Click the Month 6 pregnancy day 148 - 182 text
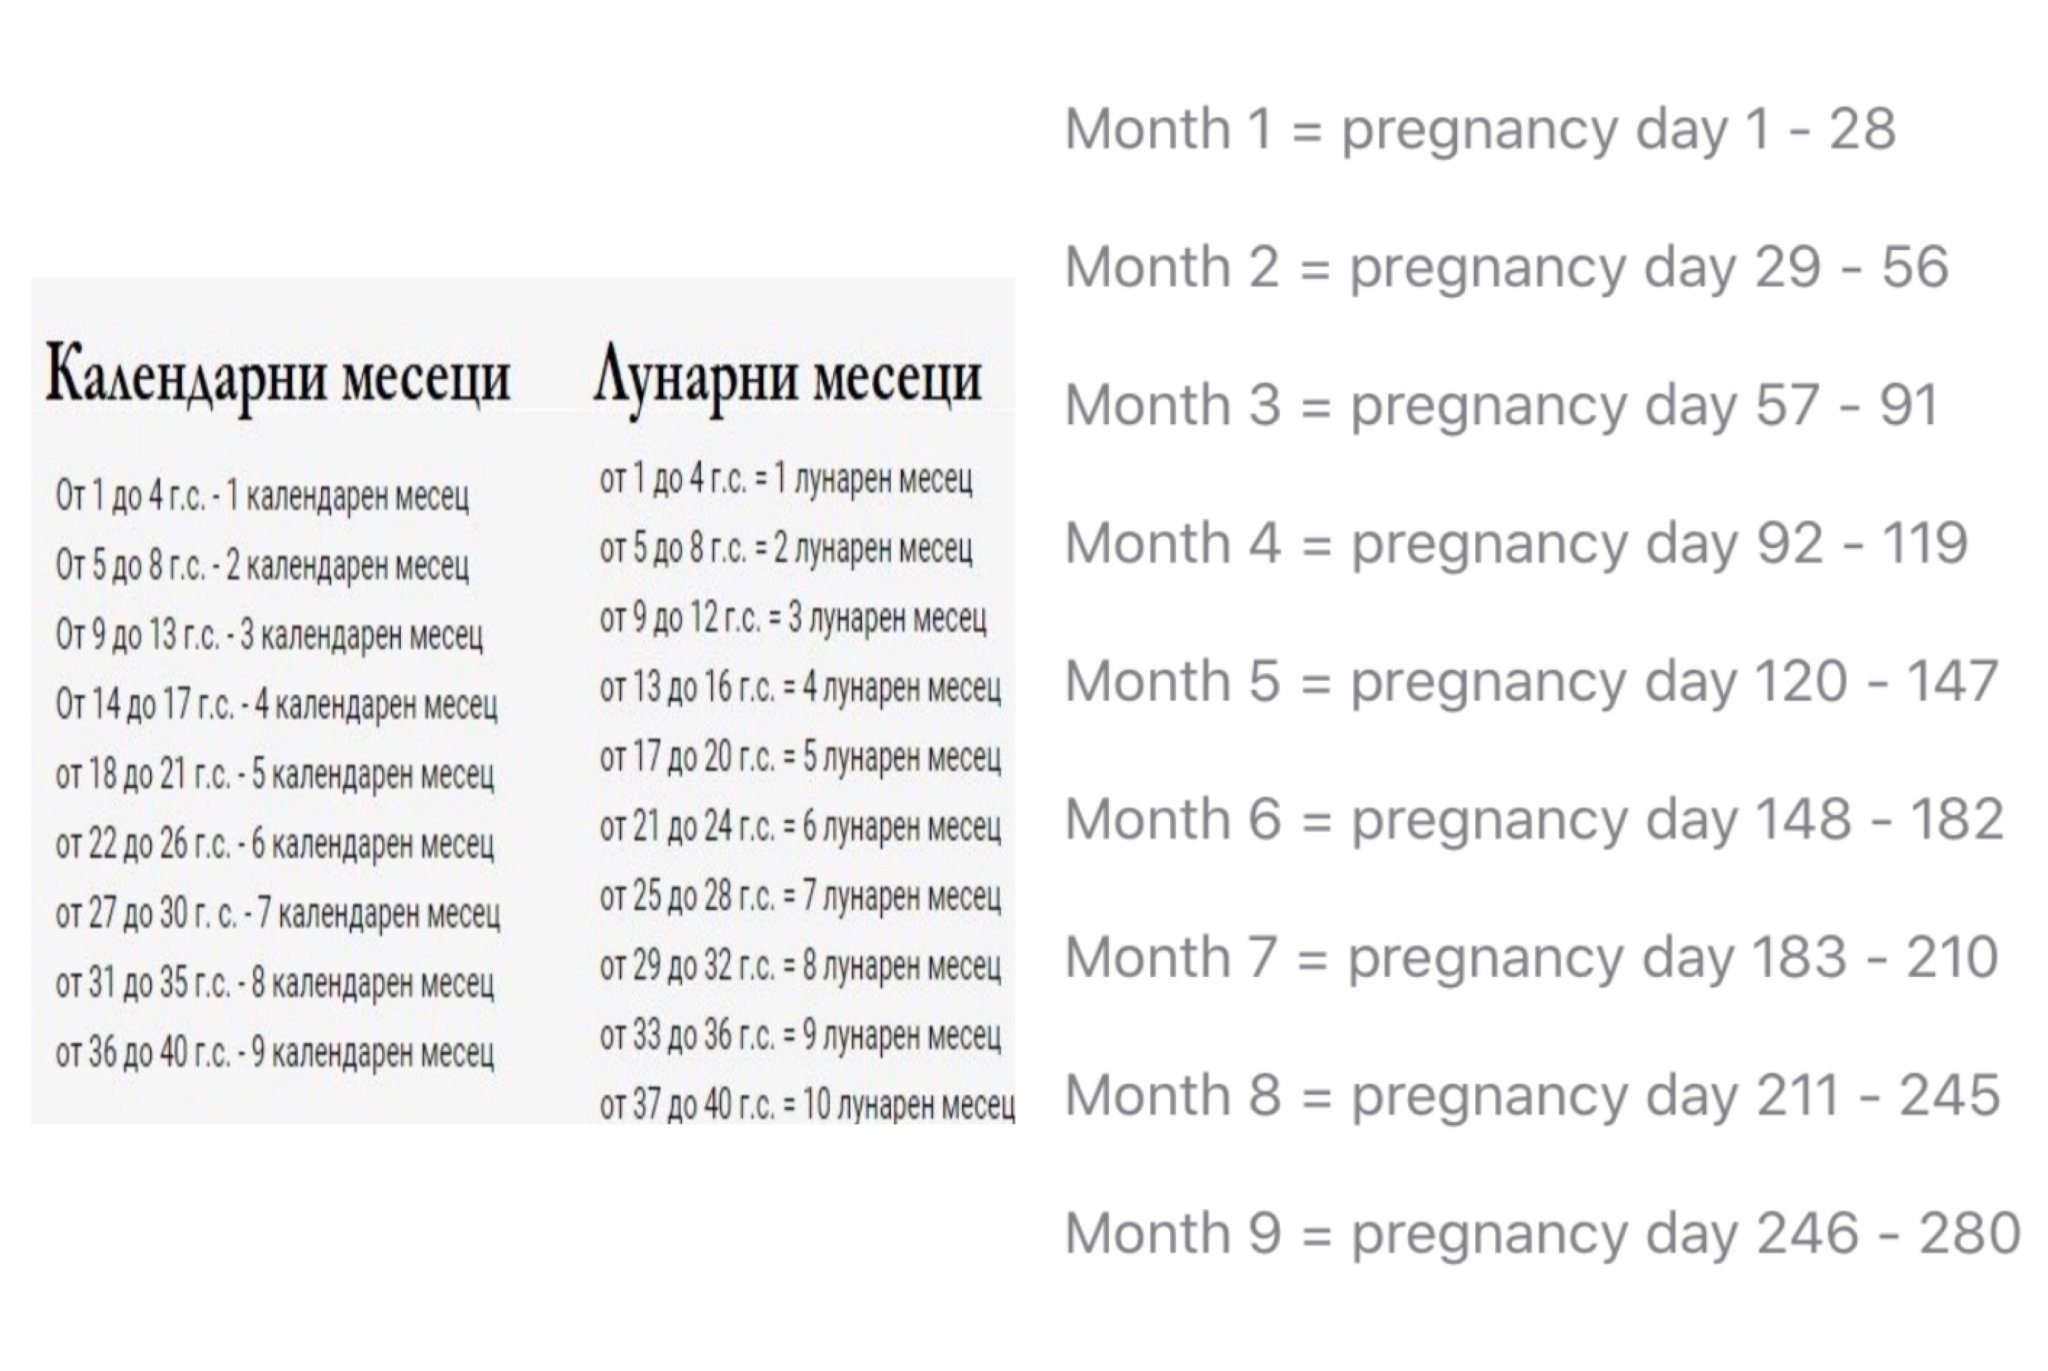Screen dimensions: 2048x1371 click(1534, 820)
